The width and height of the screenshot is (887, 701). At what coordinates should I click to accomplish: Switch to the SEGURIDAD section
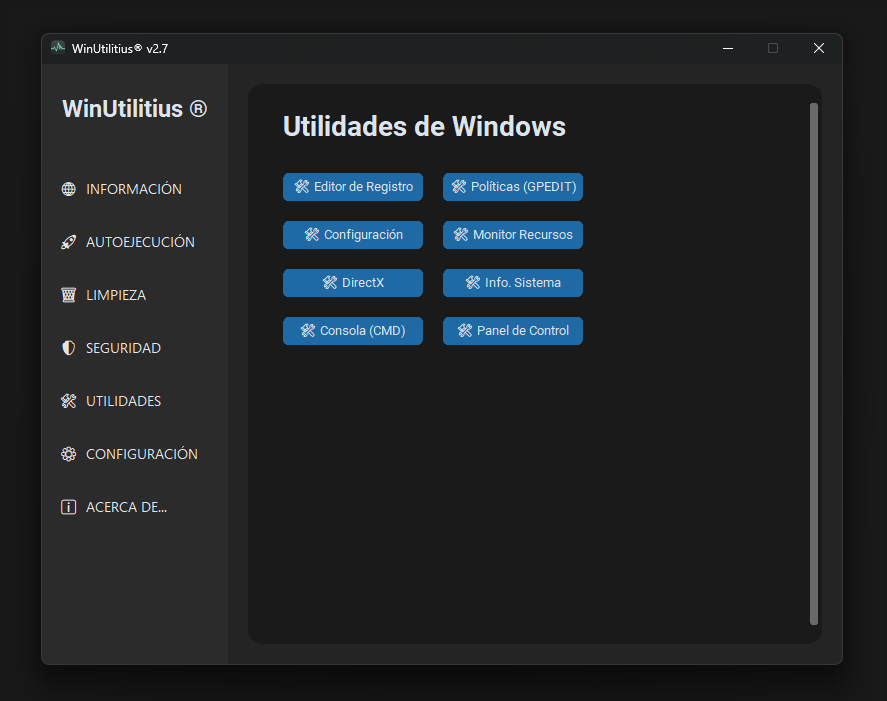click(123, 348)
